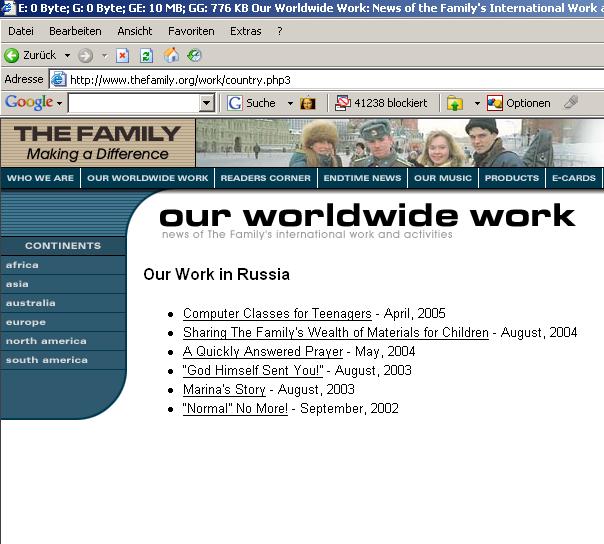Select north america in continents list
This screenshot has width=604, height=544.
pyautogui.click(x=63, y=341)
